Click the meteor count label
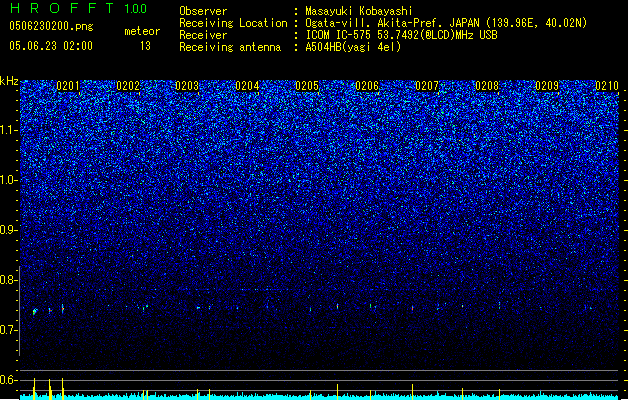Viewport: 629px width, 400px height. (x=142, y=31)
